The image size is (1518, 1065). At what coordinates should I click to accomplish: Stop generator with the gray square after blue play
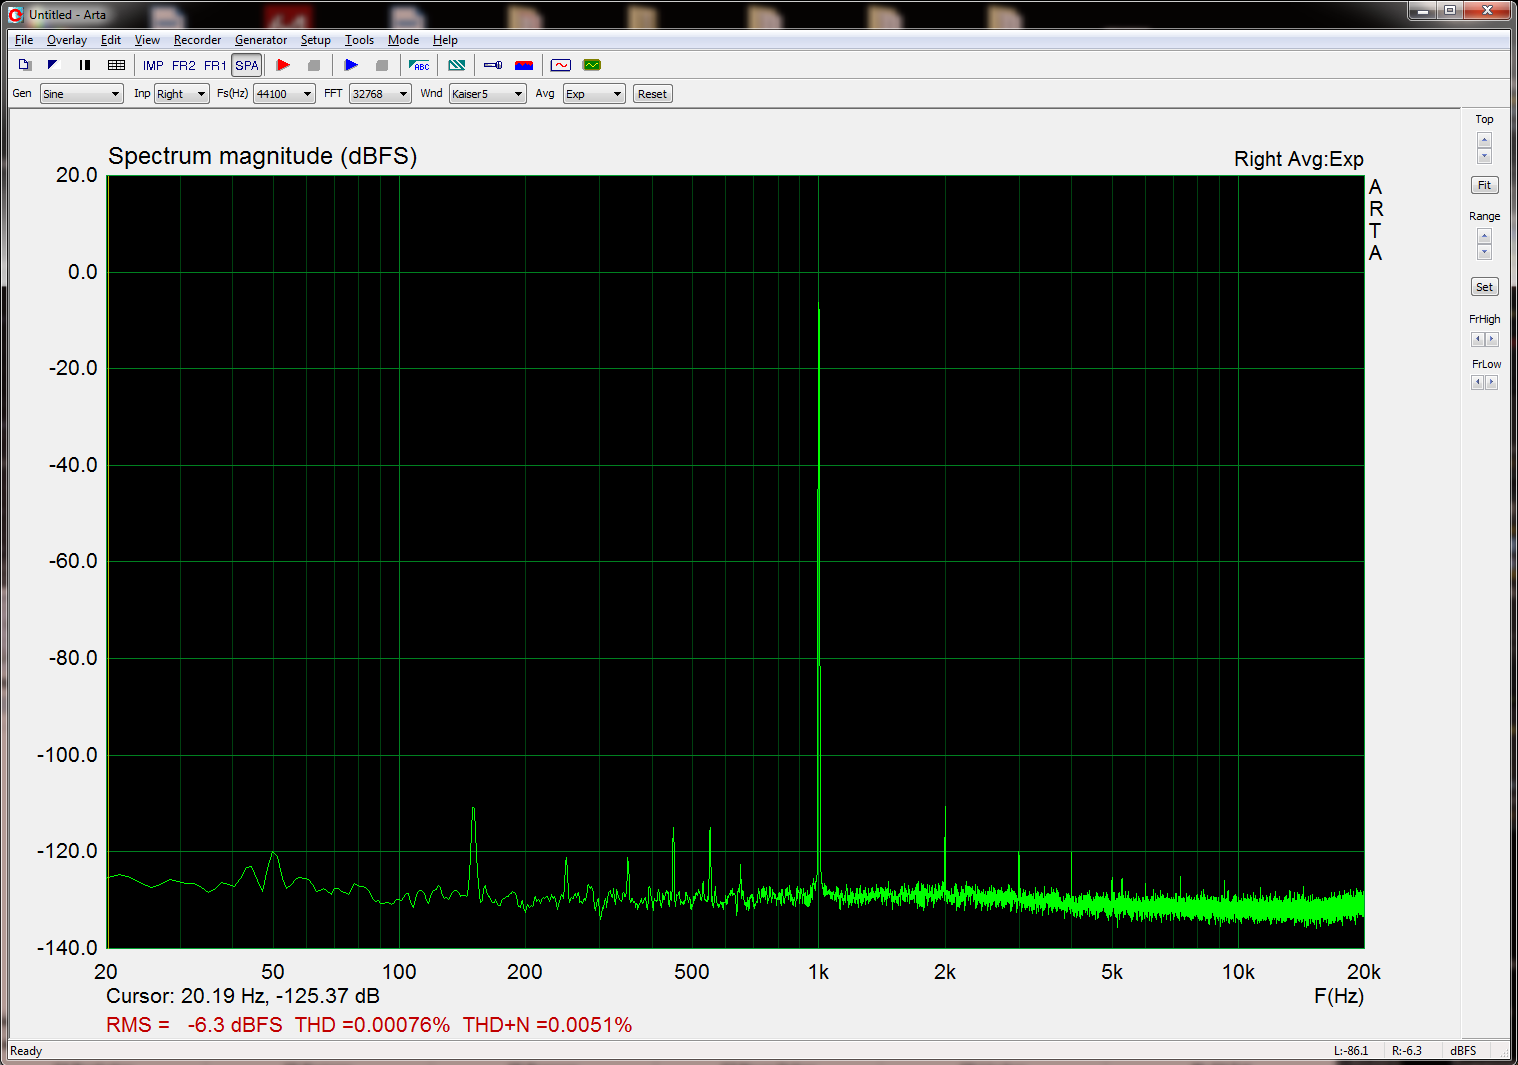[x=382, y=65]
